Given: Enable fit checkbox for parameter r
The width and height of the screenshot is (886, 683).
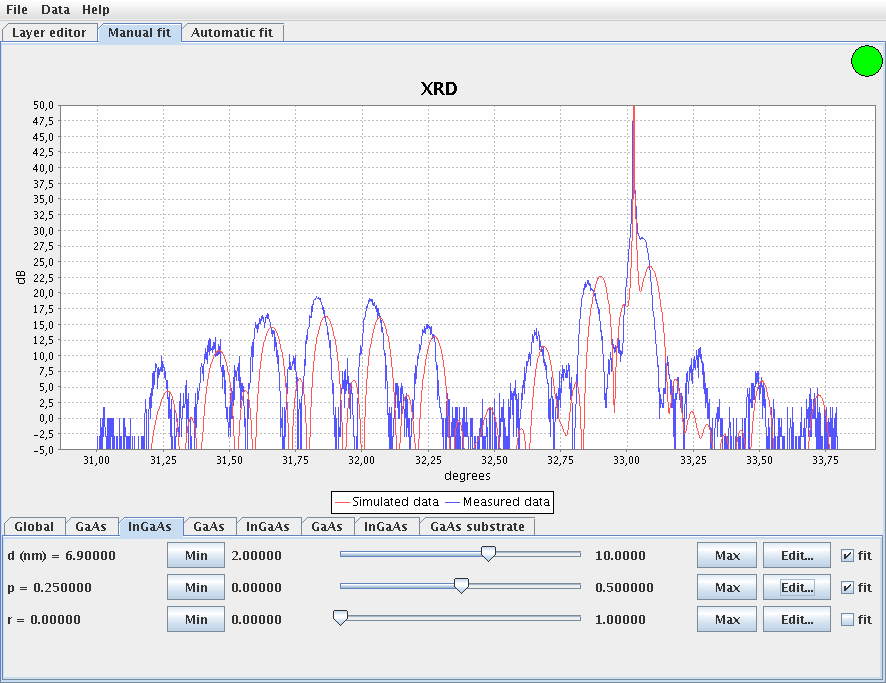Looking at the screenshot, I should tap(848, 620).
